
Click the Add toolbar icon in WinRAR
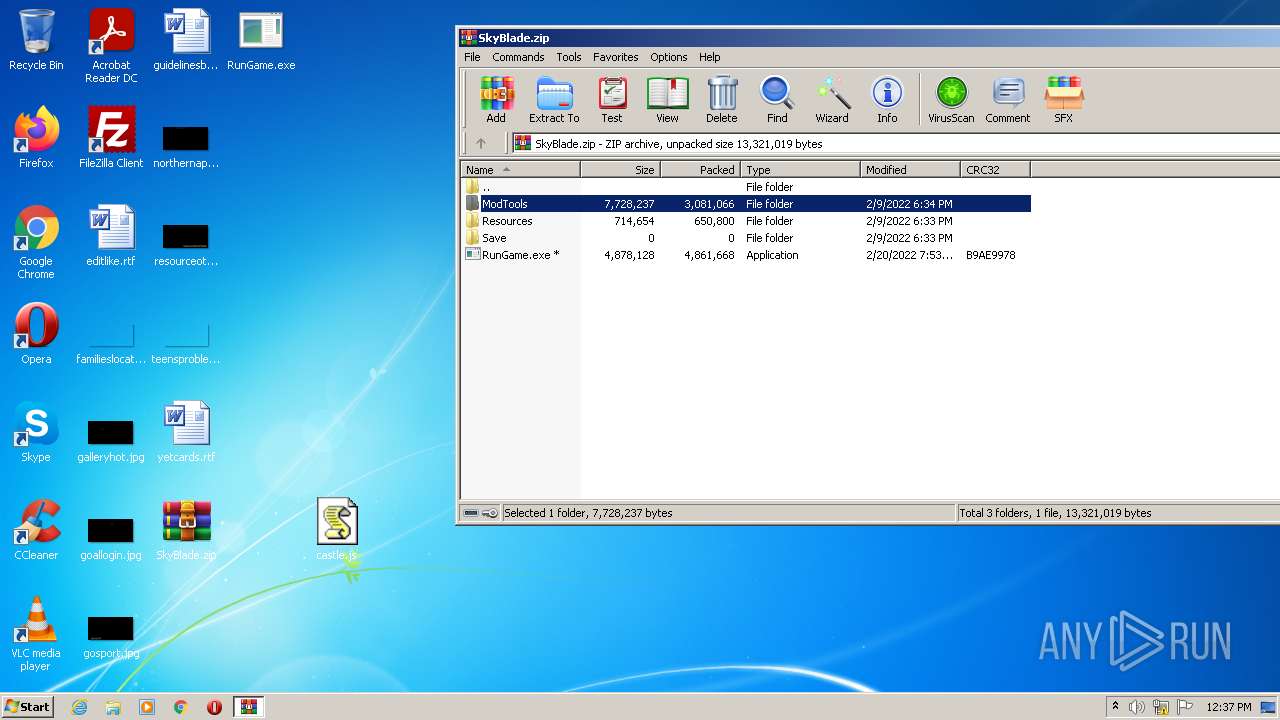[496, 100]
